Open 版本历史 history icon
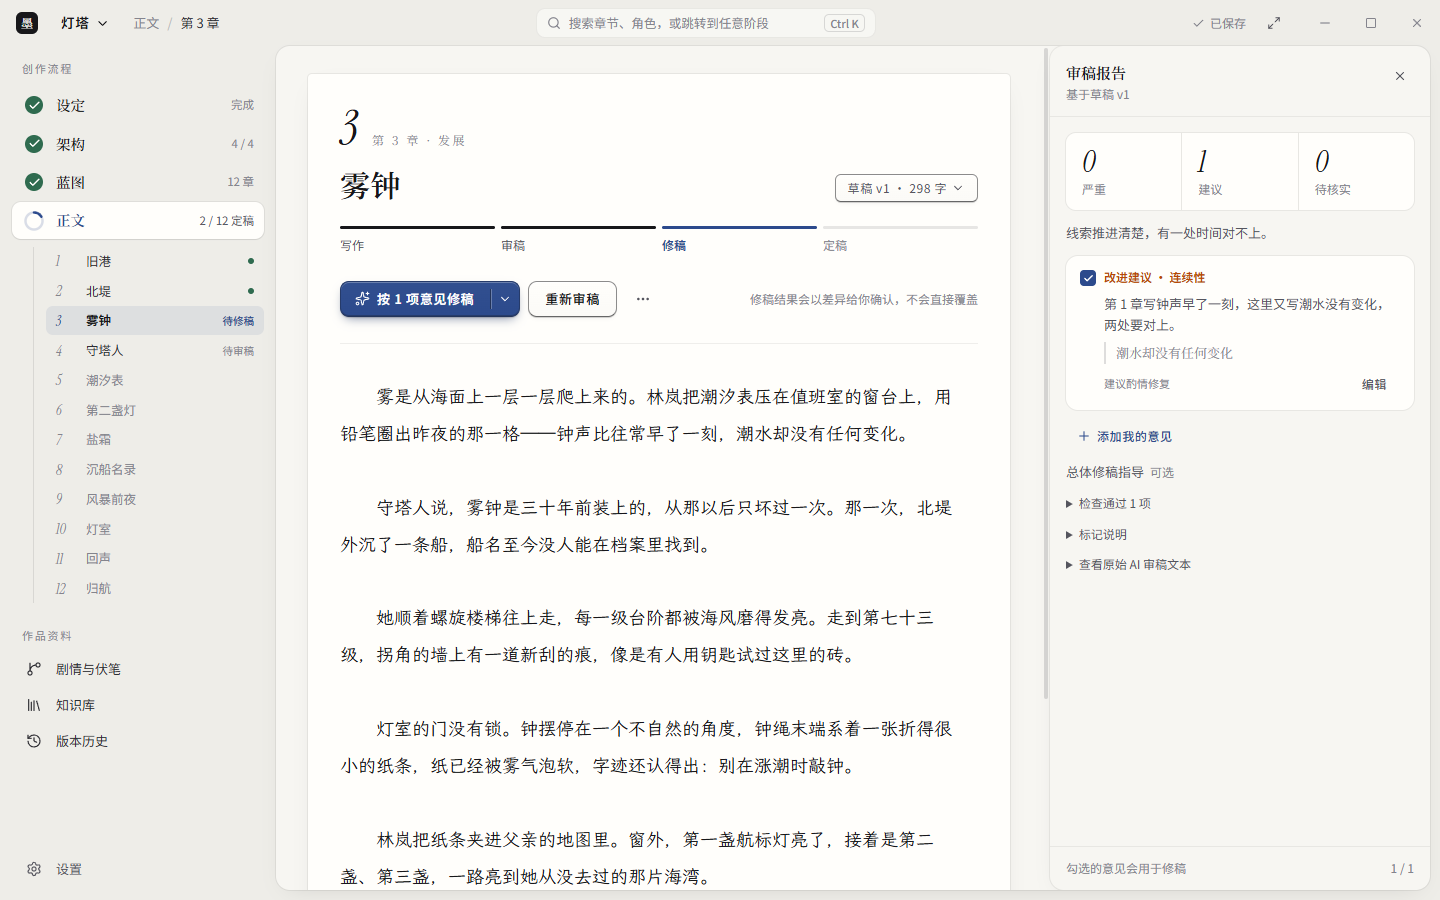1440x900 pixels. tap(34, 741)
